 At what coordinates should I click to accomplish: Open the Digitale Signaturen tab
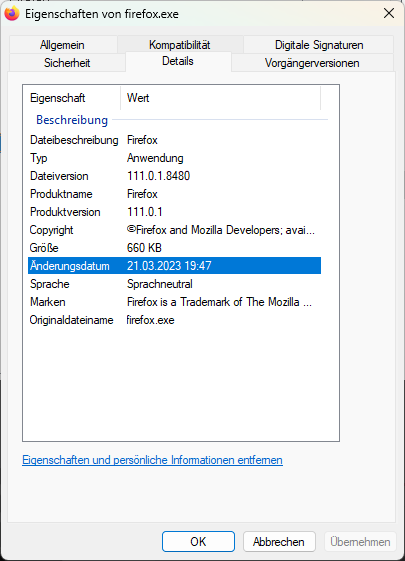(319, 45)
